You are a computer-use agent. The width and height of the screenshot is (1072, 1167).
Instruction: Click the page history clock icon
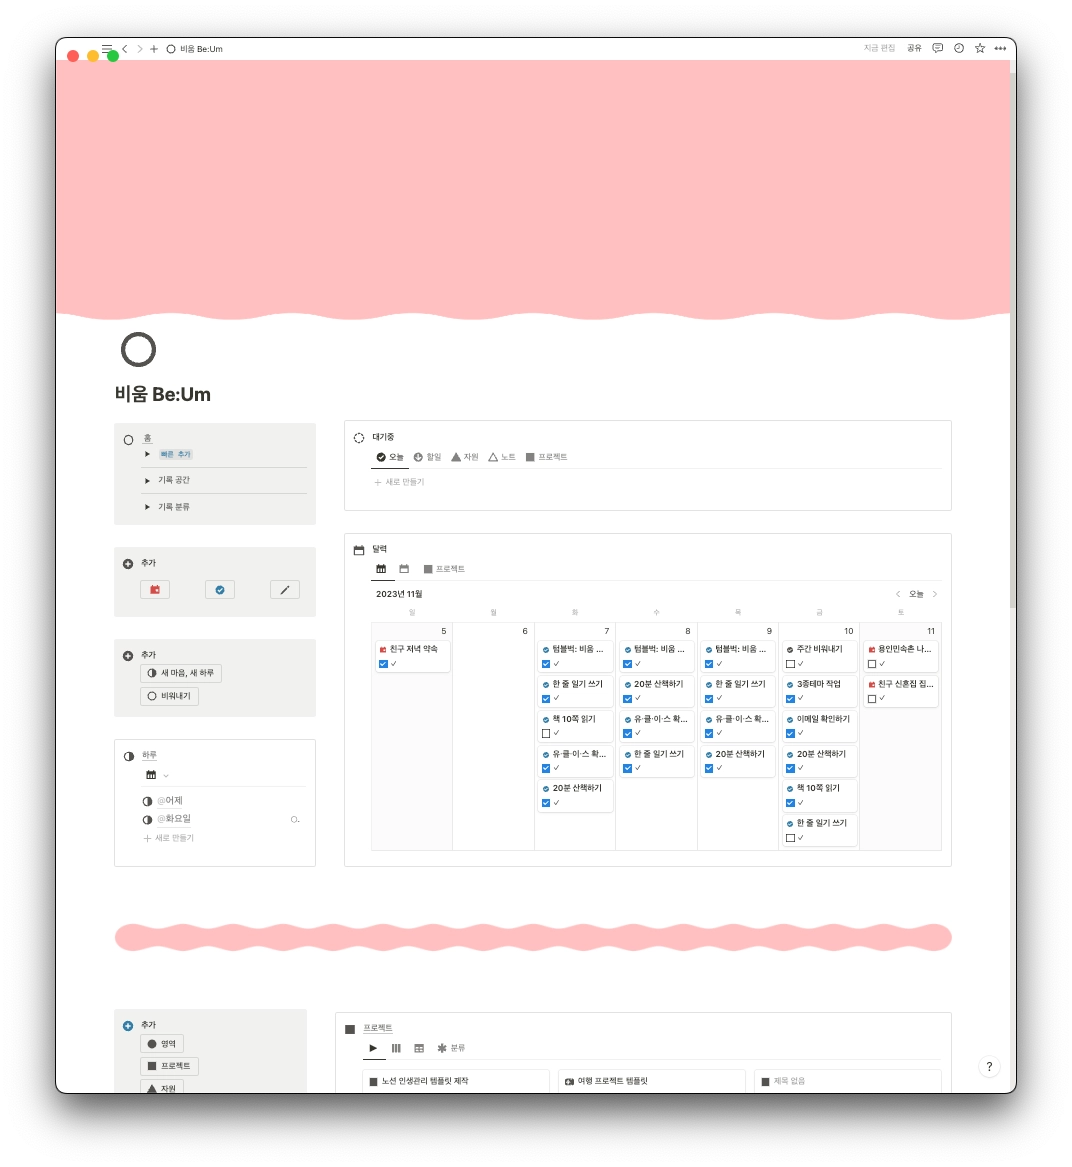959,48
